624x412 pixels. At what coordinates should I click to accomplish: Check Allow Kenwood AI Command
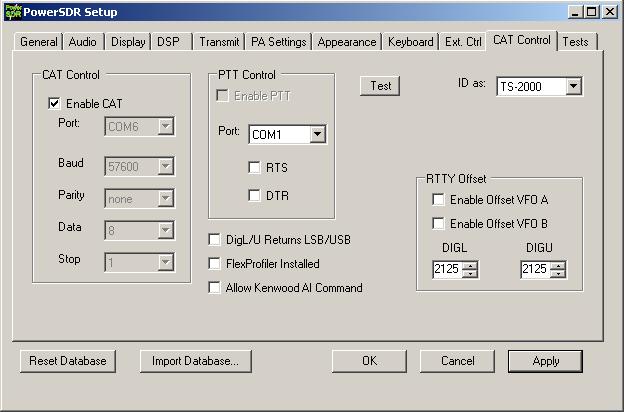[215, 288]
